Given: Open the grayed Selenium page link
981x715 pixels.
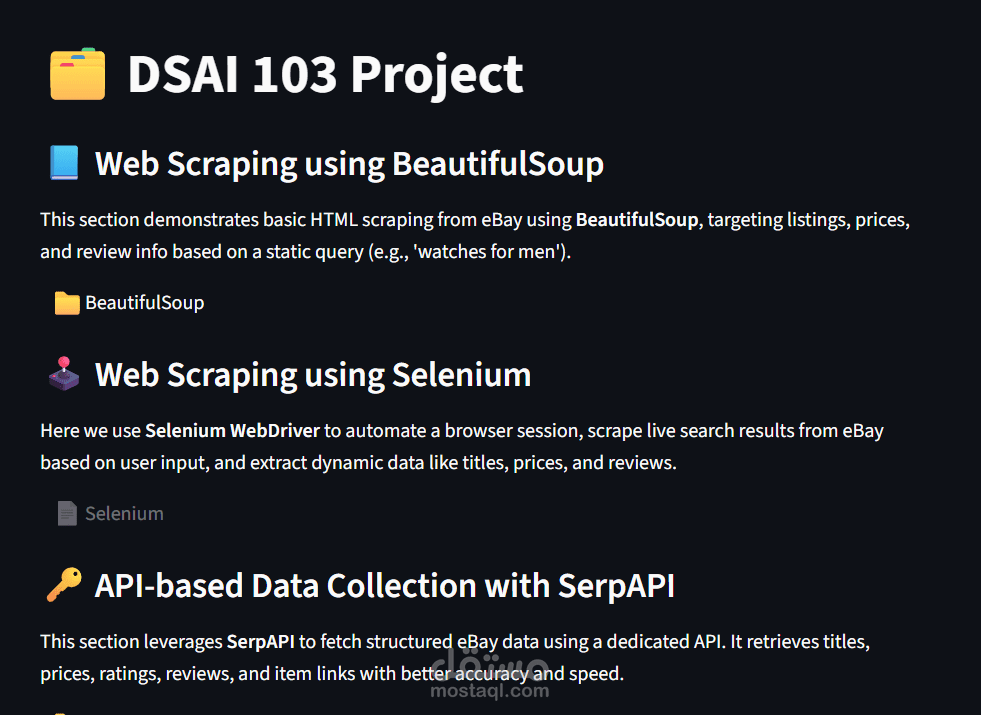Looking at the screenshot, I should tap(124, 514).
